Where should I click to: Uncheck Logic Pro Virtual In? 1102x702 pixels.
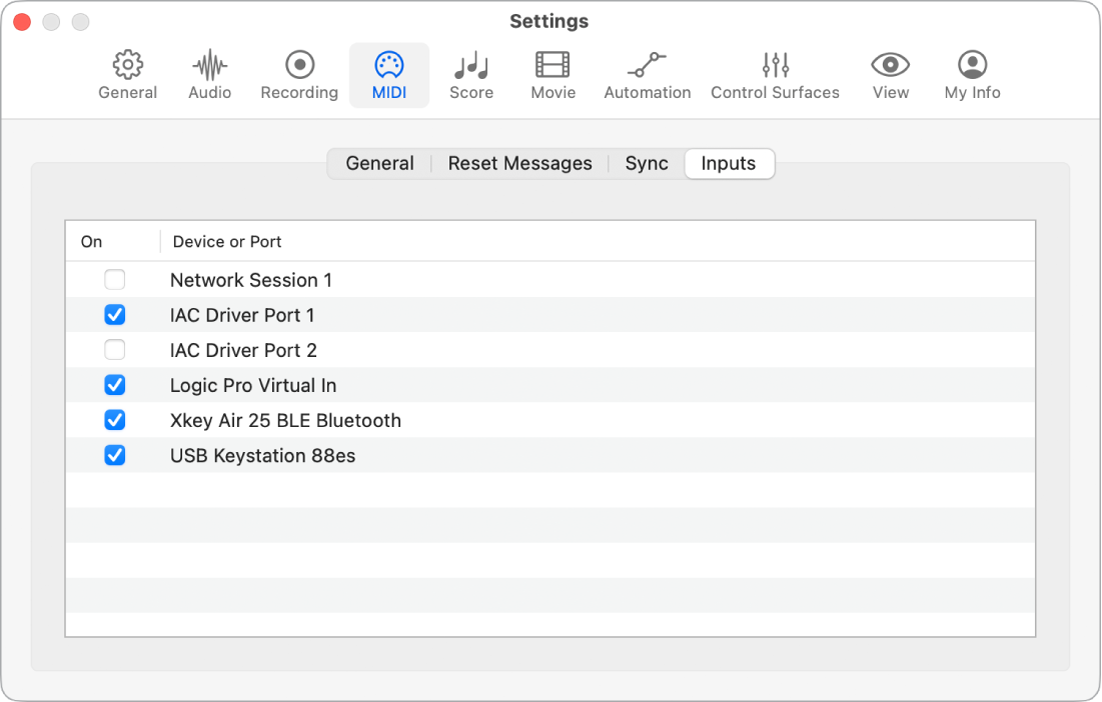pyautogui.click(x=114, y=385)
